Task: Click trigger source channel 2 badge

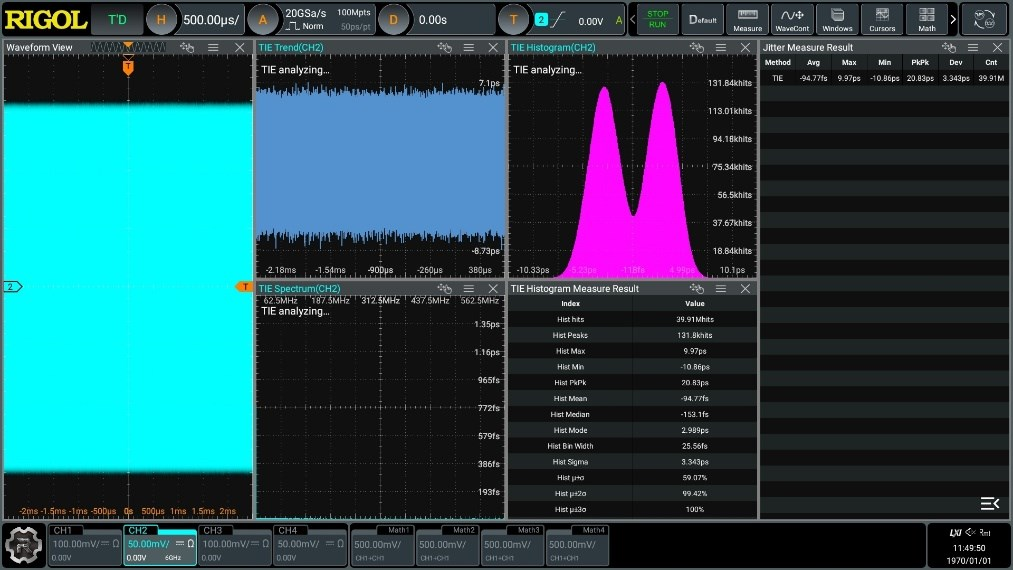Action: tap(541, 20)
